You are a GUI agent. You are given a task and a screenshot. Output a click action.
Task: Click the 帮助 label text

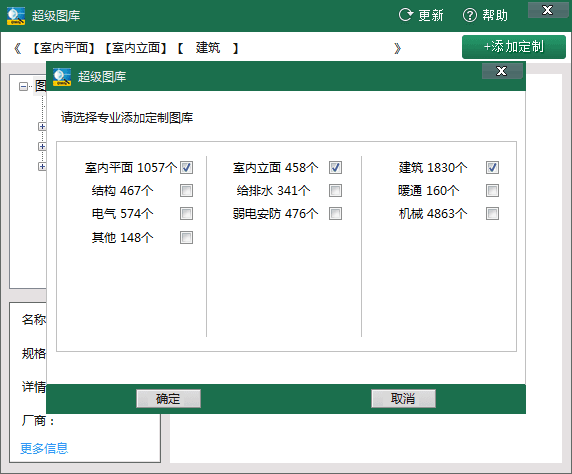coord(495,15)
